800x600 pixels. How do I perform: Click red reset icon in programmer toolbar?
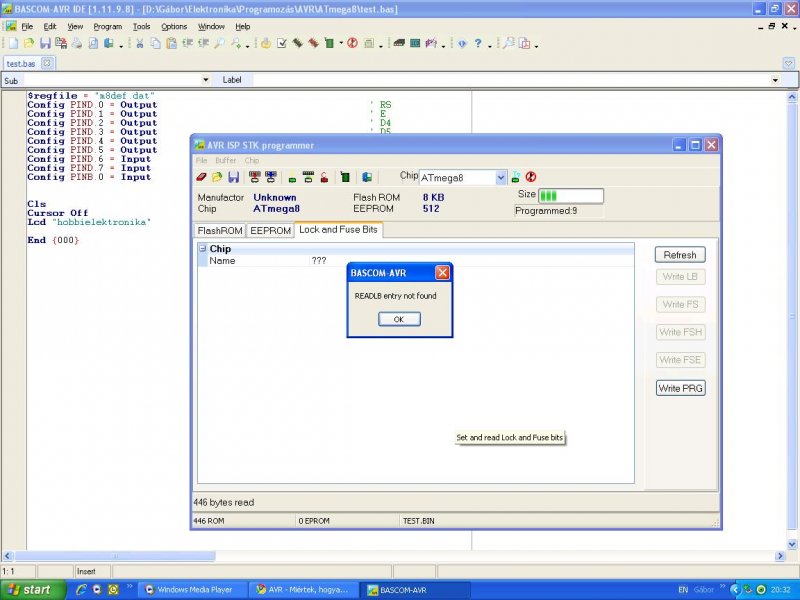pos(531,177)
